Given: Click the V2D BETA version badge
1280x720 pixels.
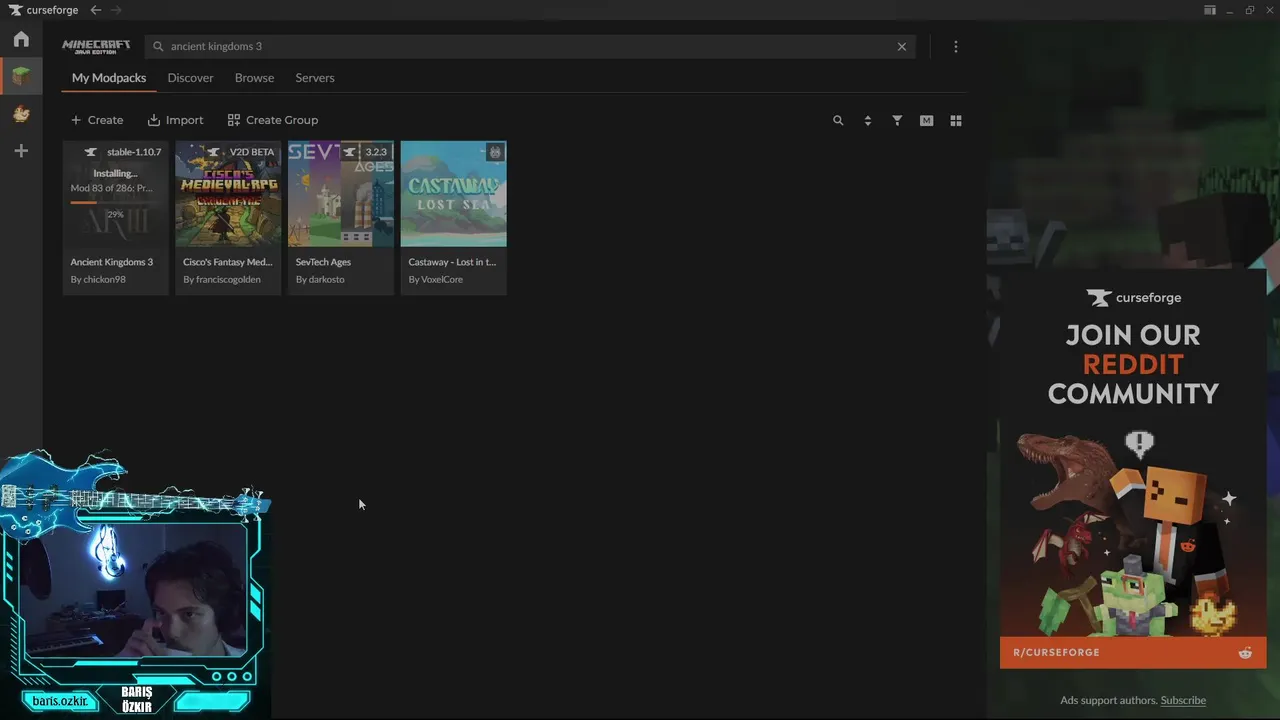Looking at the screenshot, I should pyautogui.click(x=241, y=152).
